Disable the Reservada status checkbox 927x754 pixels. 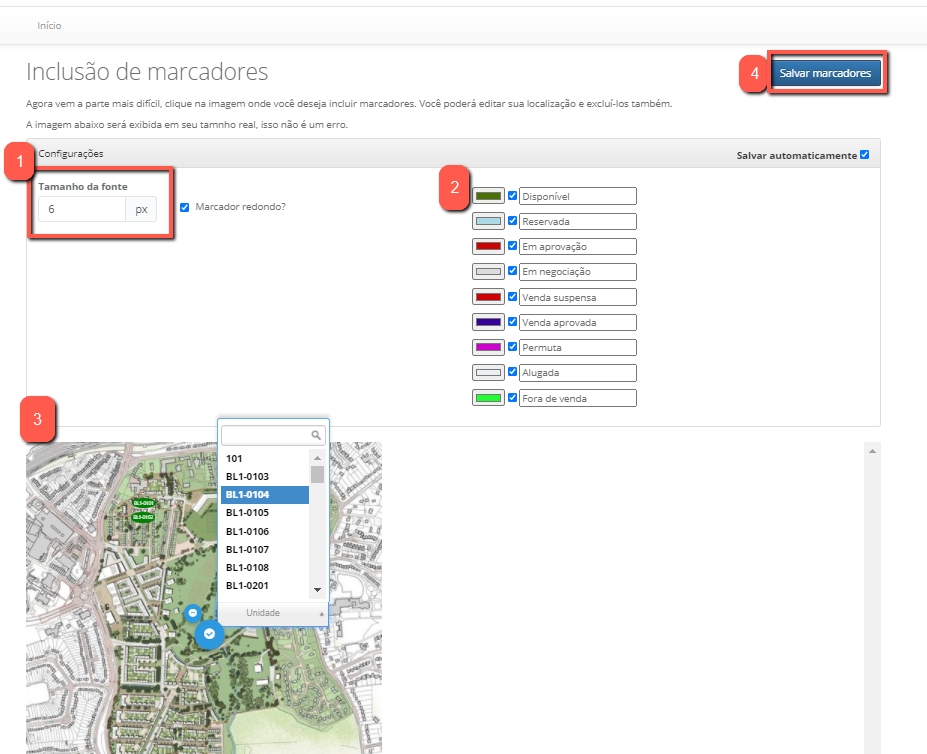click(513, 221)
